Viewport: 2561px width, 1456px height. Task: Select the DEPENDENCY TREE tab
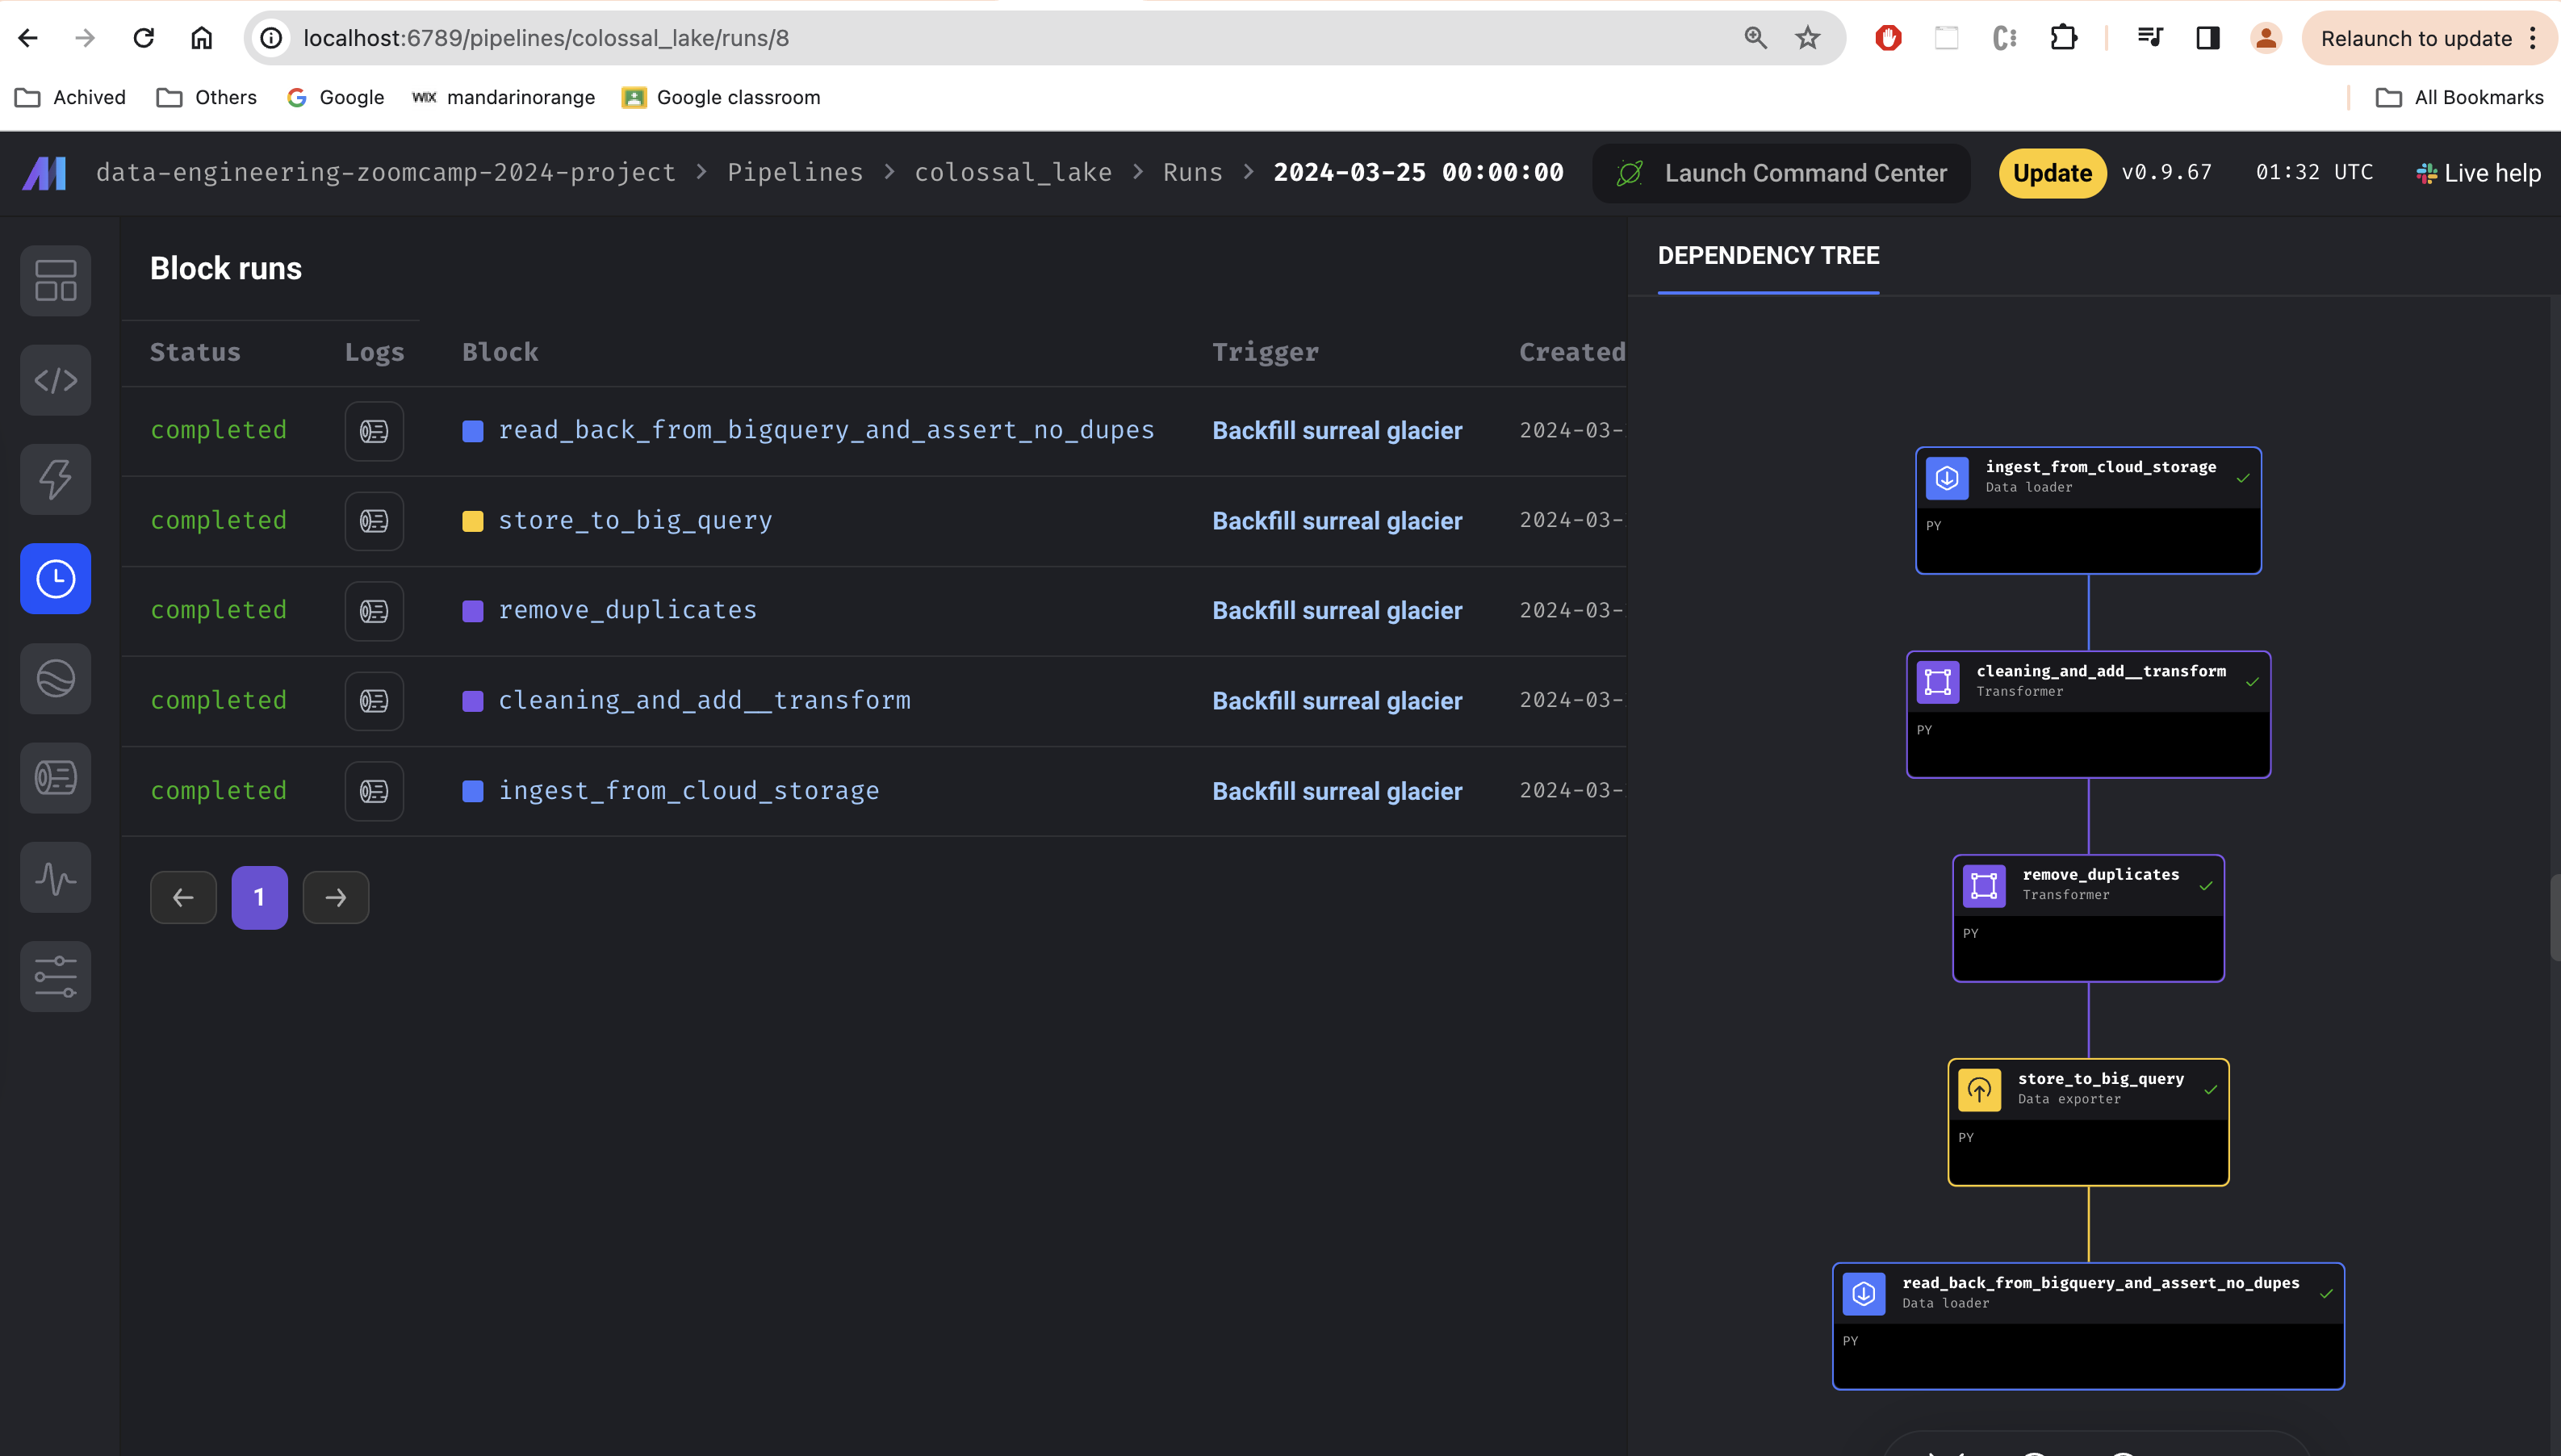coord(1768,256)
